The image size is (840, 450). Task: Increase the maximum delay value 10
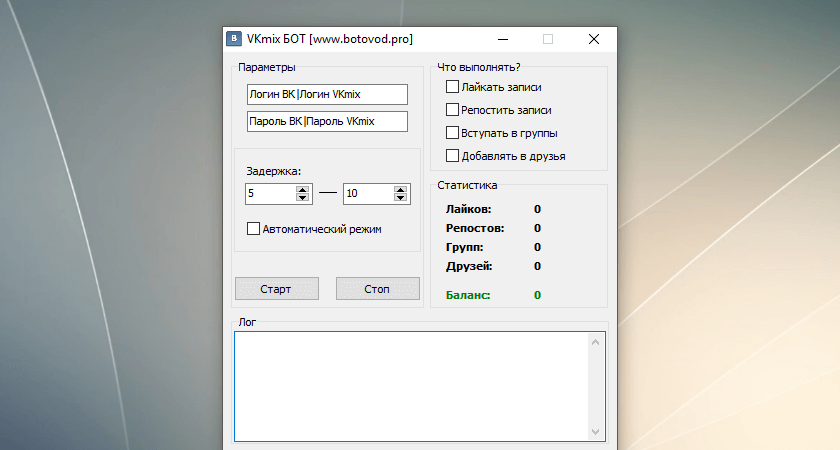[401, 190]
